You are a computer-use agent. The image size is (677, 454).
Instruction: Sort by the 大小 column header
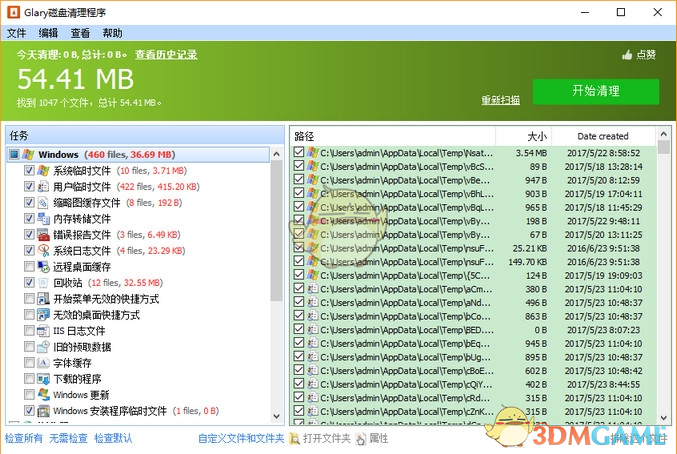tap(536, 135)
